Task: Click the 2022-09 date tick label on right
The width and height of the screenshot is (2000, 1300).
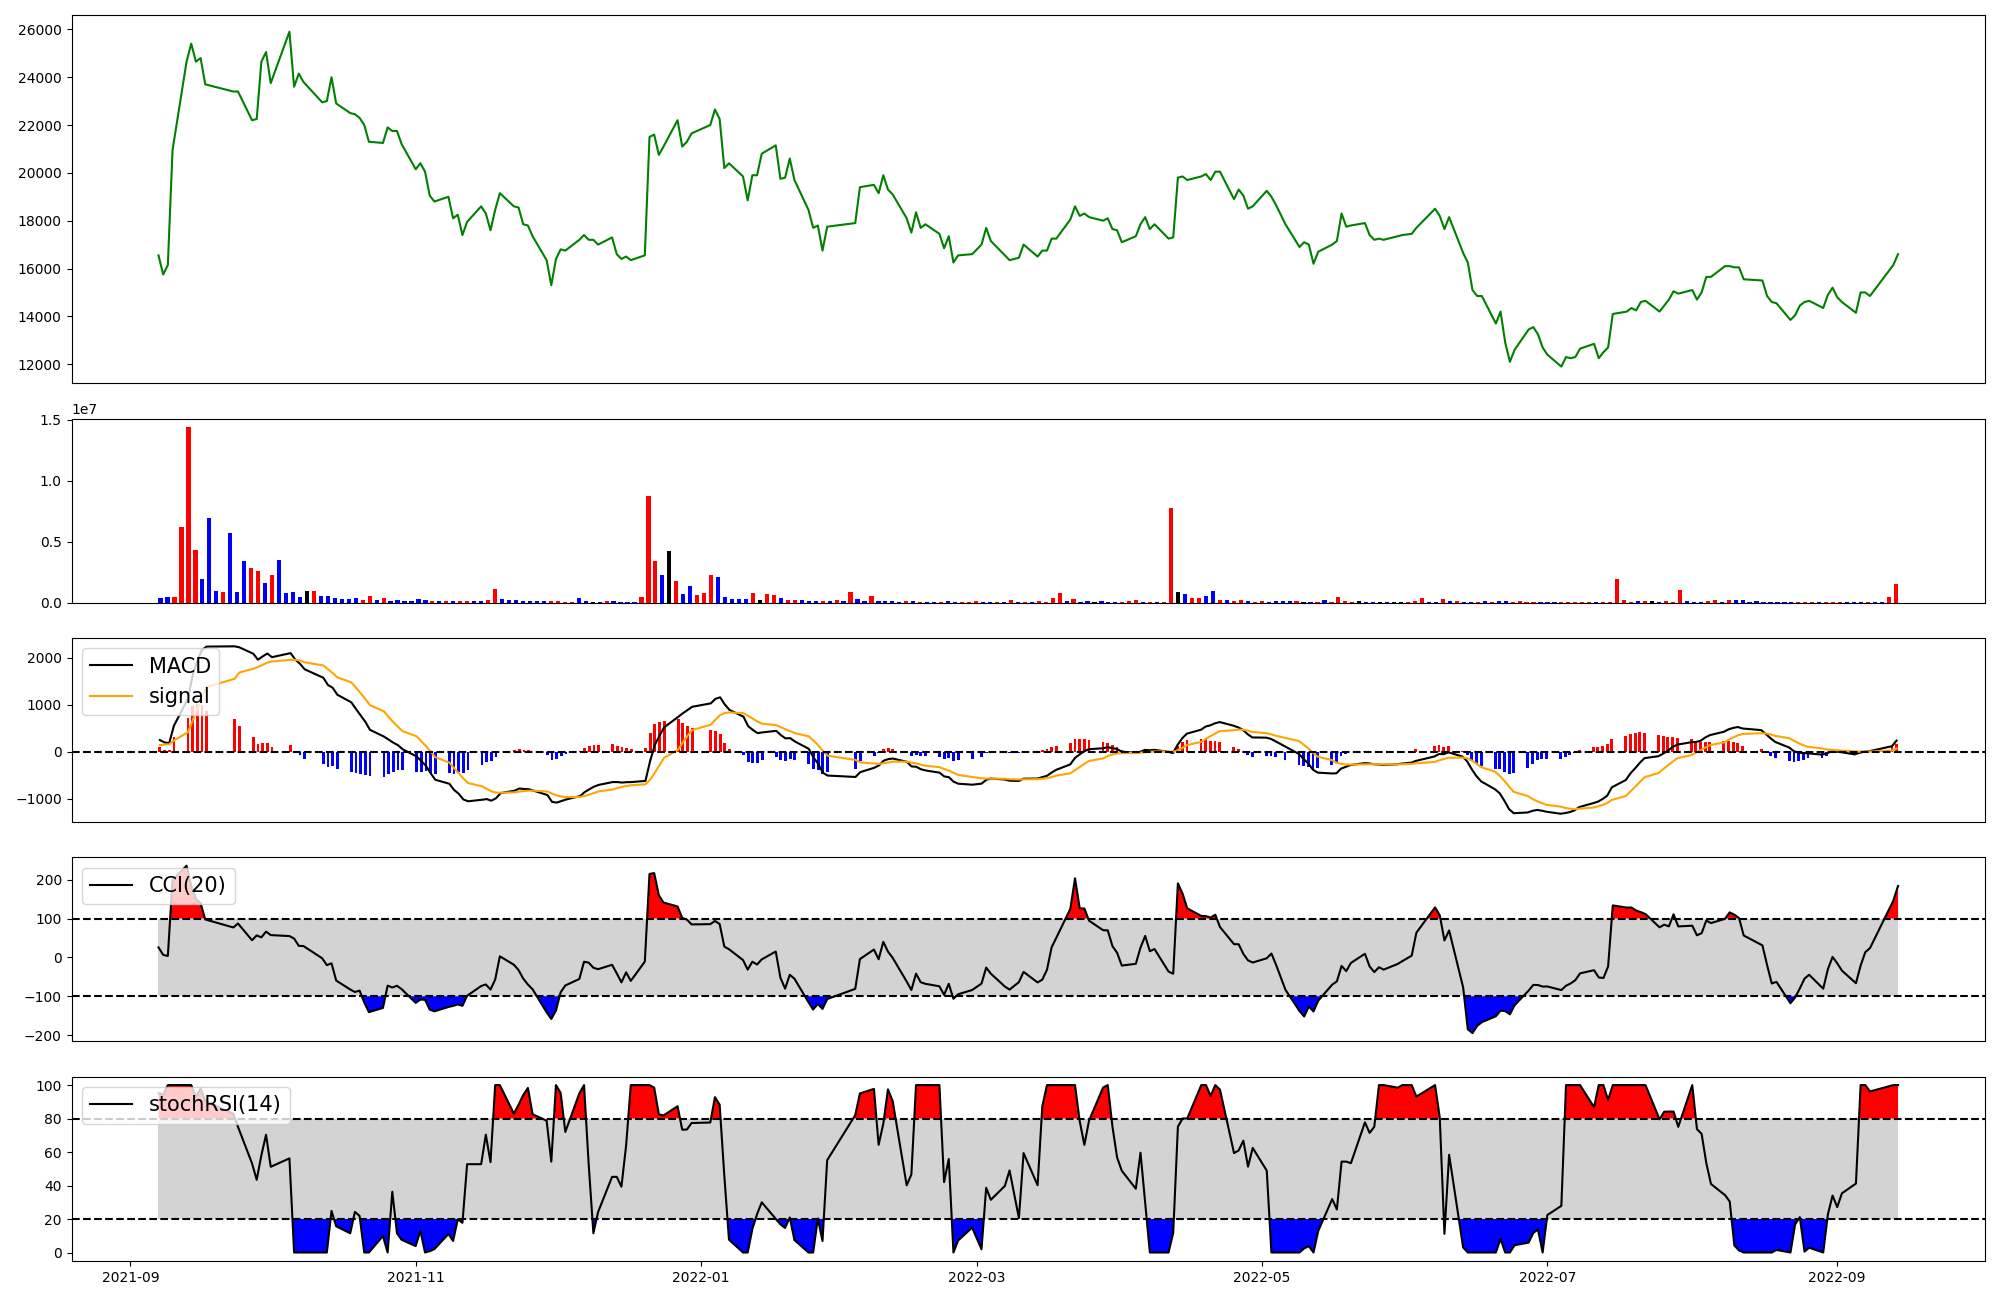Action: (x=1837, y=1277)
